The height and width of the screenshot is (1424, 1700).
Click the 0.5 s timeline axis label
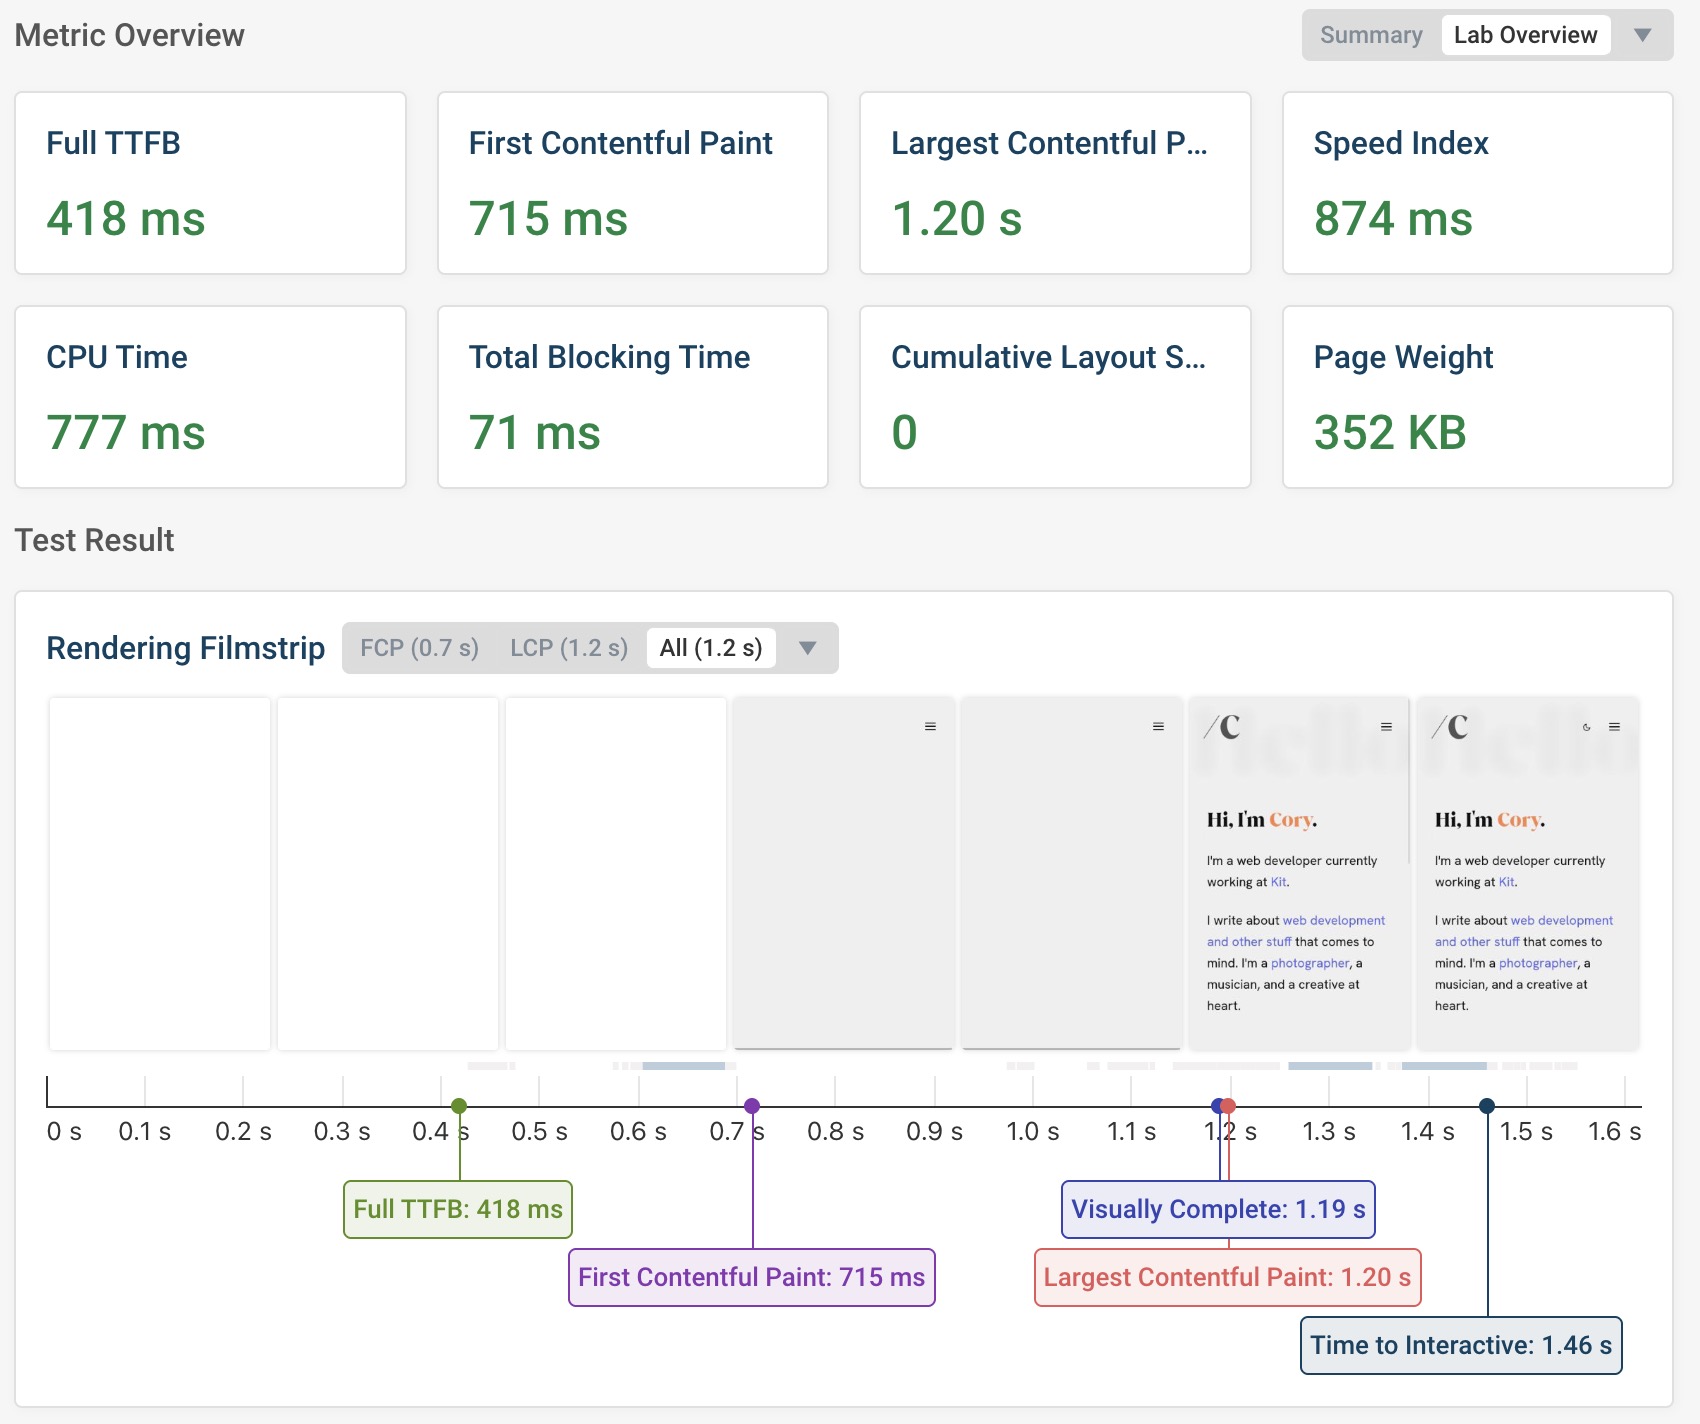(x=539, y=1132)
